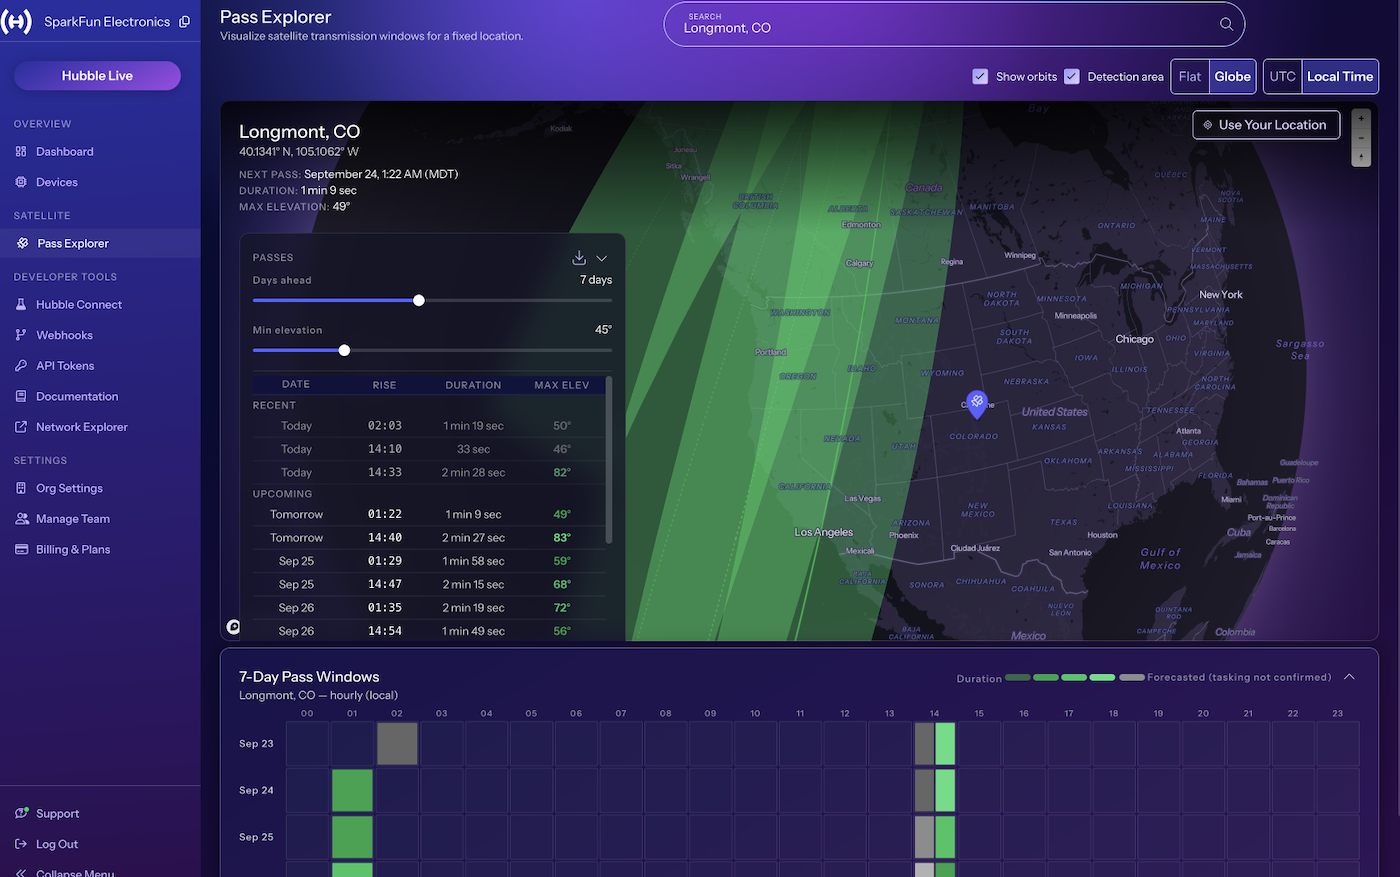Click the 7 days value beside Days ahead

[596, 280]
